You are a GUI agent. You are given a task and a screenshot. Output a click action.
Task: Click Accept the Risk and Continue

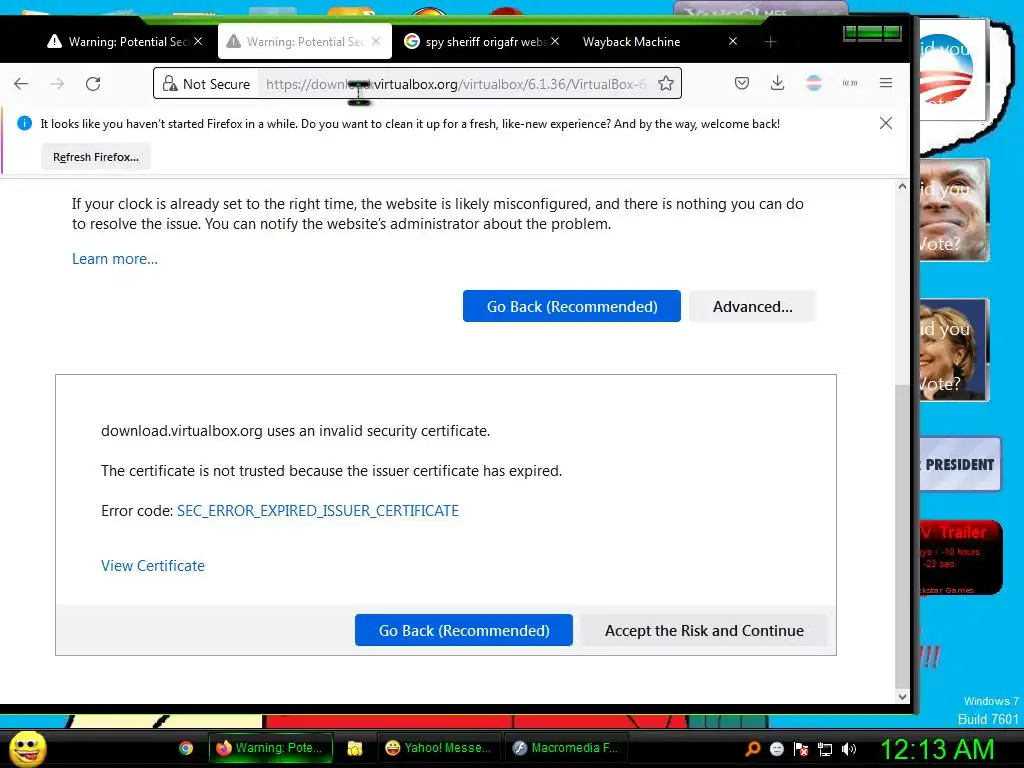tap(704, 630)
